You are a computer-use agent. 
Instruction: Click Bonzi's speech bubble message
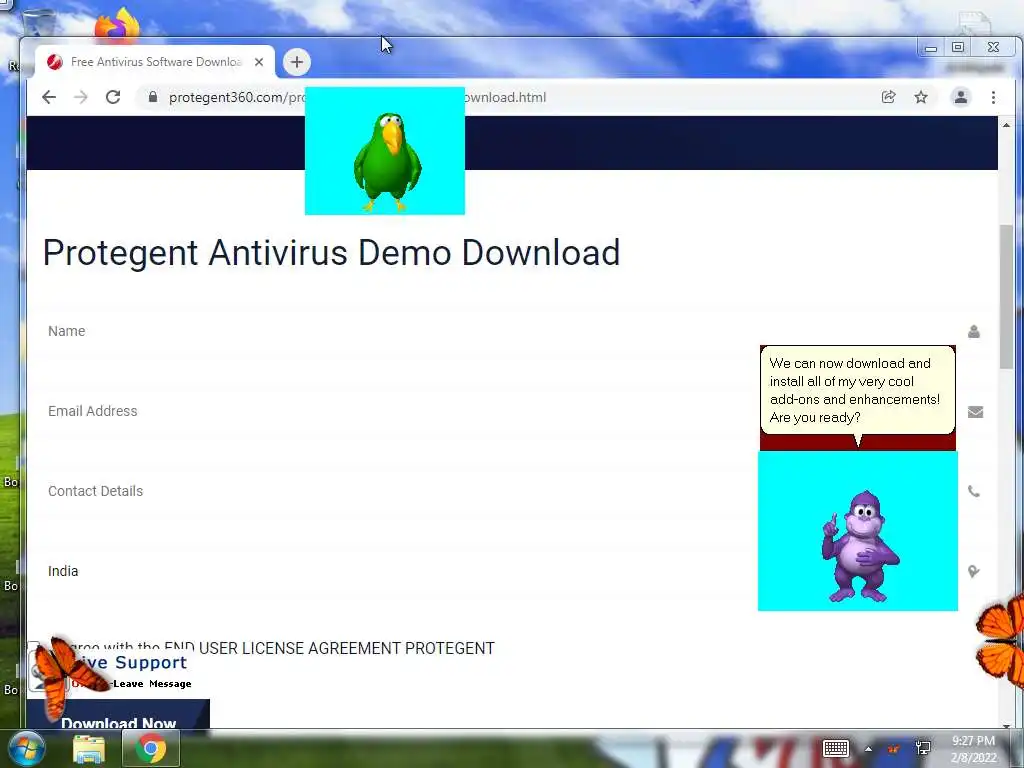857,391
